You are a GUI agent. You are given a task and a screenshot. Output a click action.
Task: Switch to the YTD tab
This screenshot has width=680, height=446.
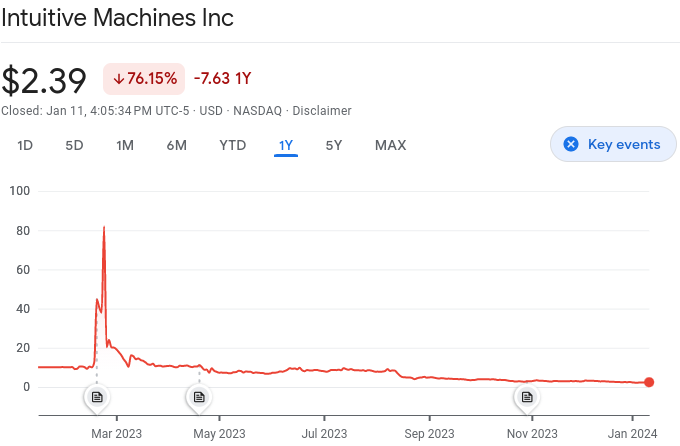pyautogui.click(x=232, y=145)
